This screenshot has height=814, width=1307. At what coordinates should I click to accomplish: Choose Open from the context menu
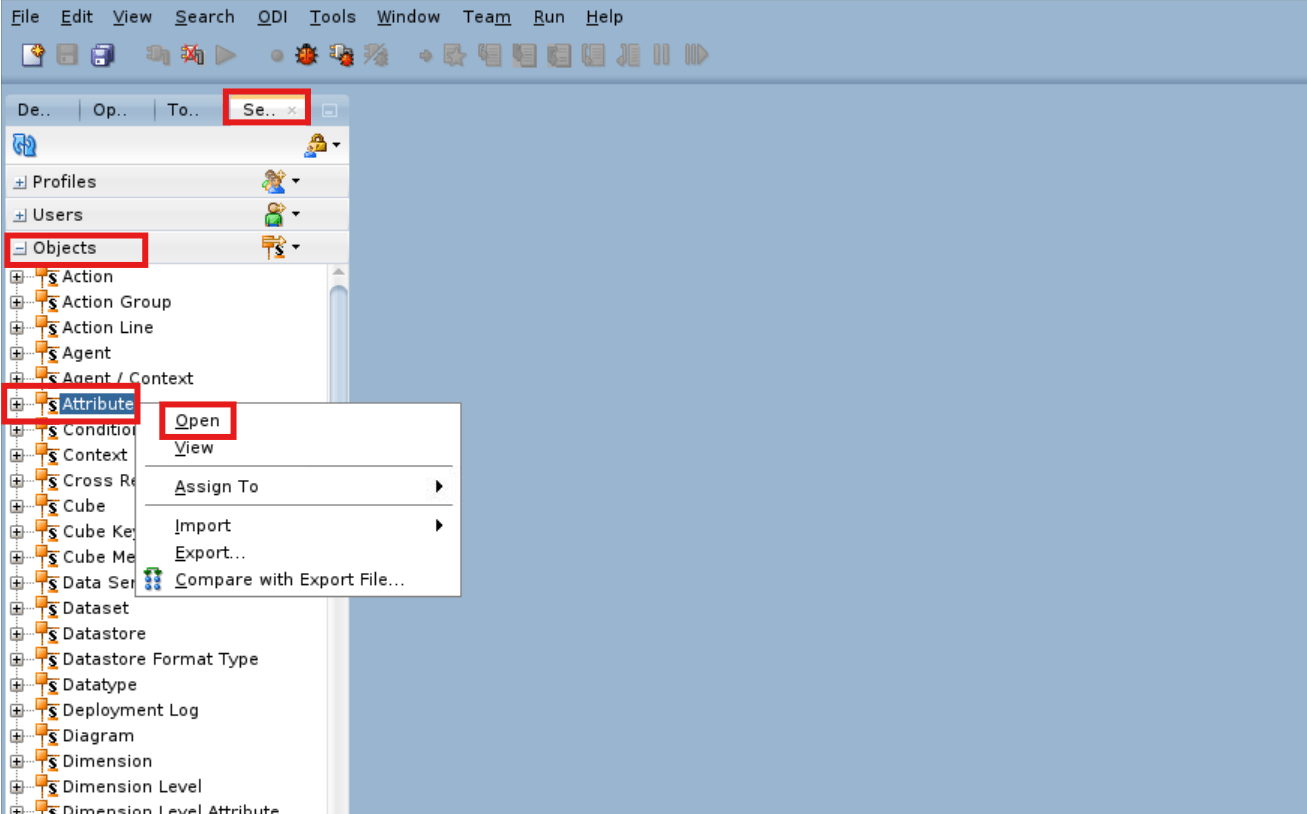point(196,420)
